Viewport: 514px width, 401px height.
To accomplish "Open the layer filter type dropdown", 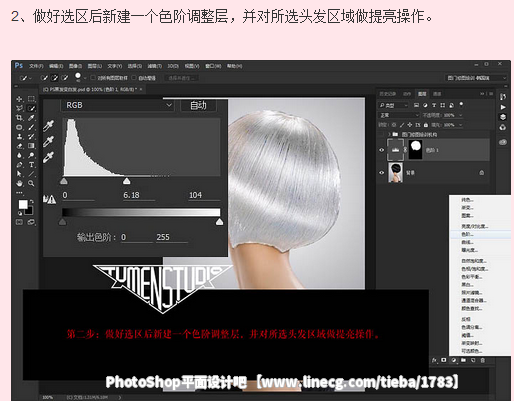I will 393,105.
